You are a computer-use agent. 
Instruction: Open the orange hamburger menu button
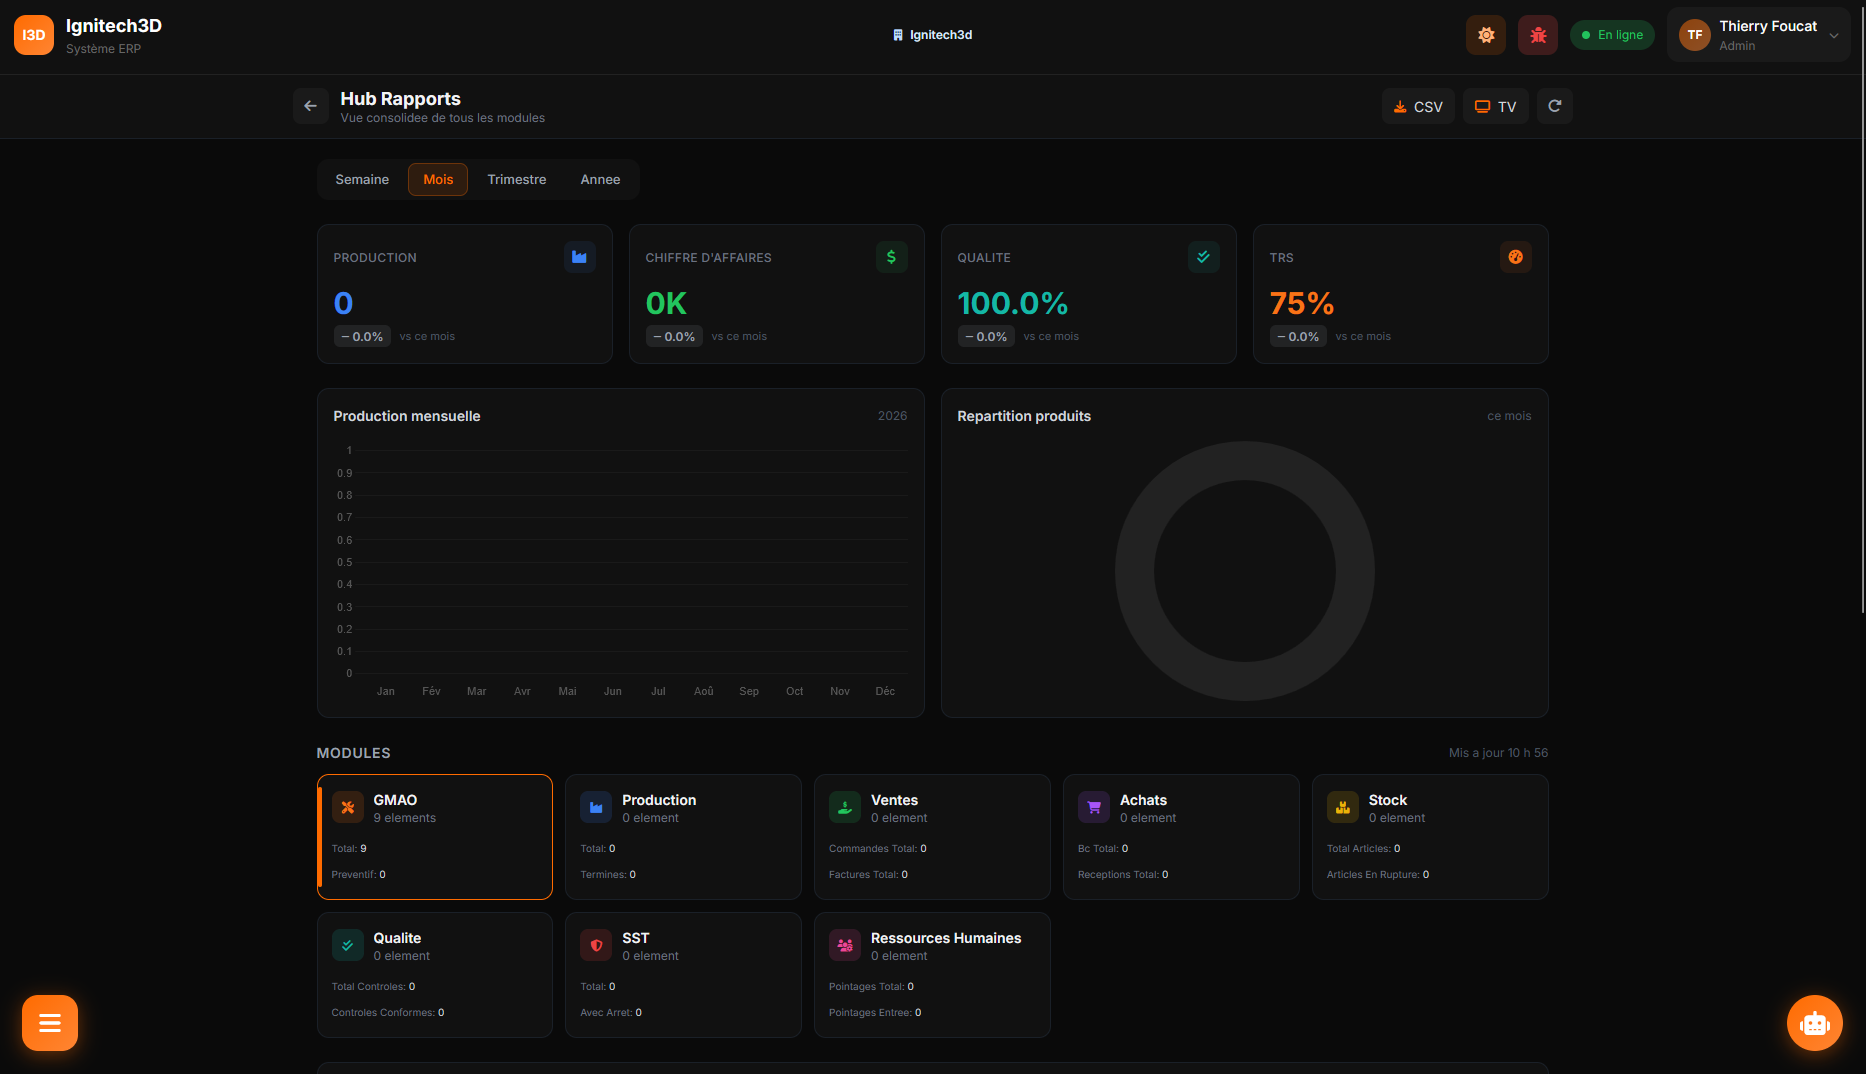click(50, 1022)
